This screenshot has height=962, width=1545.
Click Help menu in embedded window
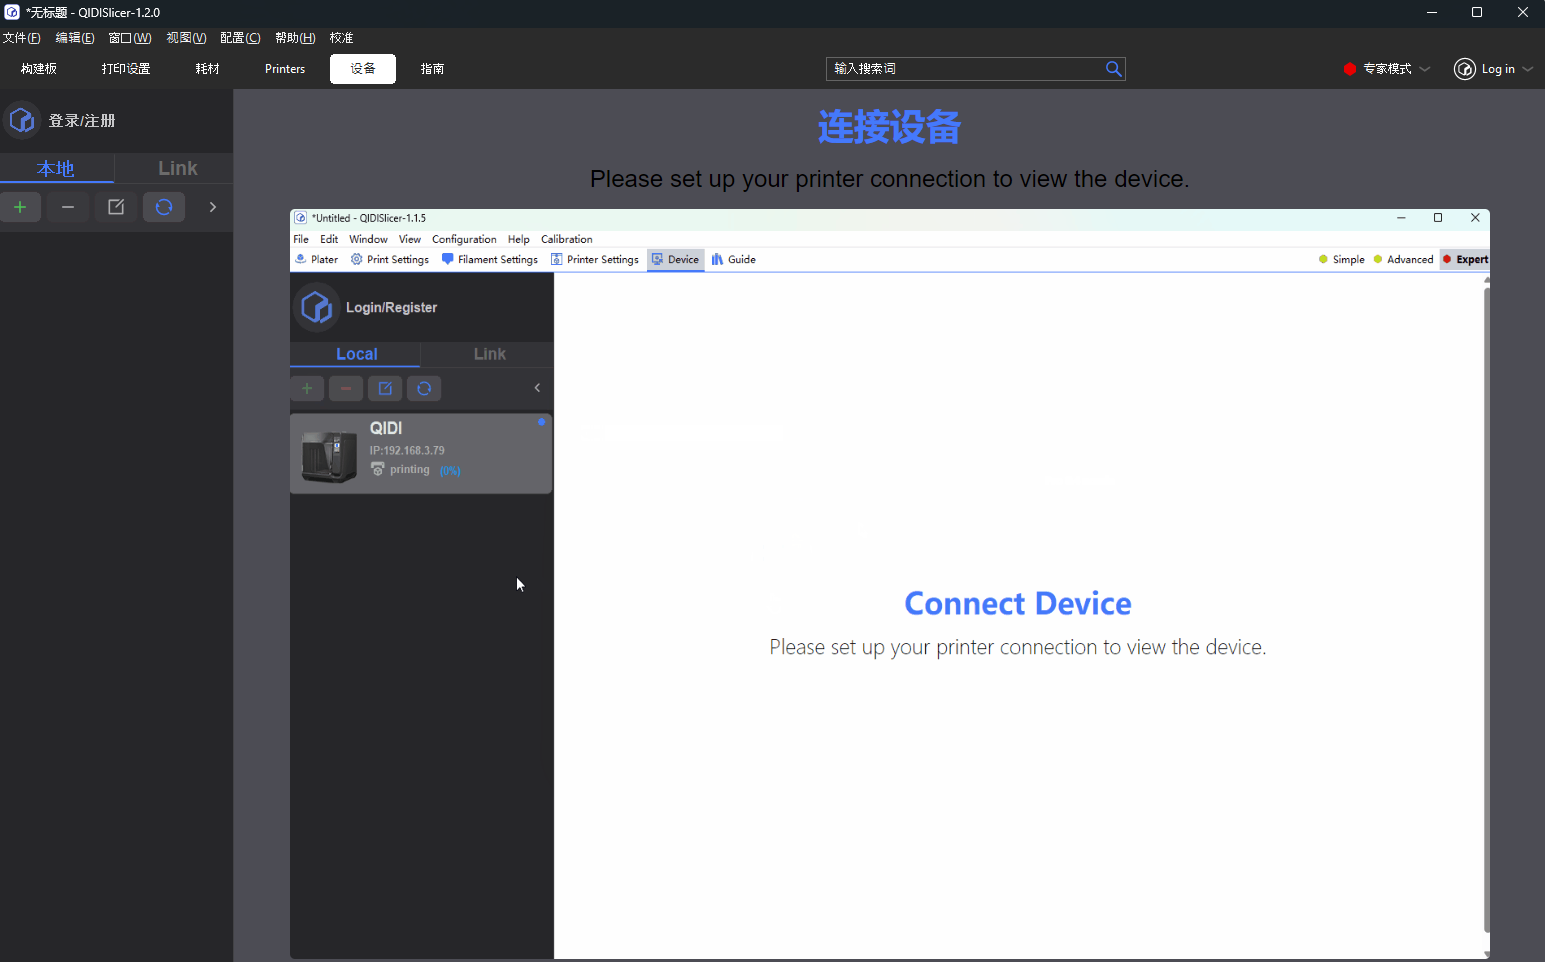pyautogui.click(x=518, y=239)
